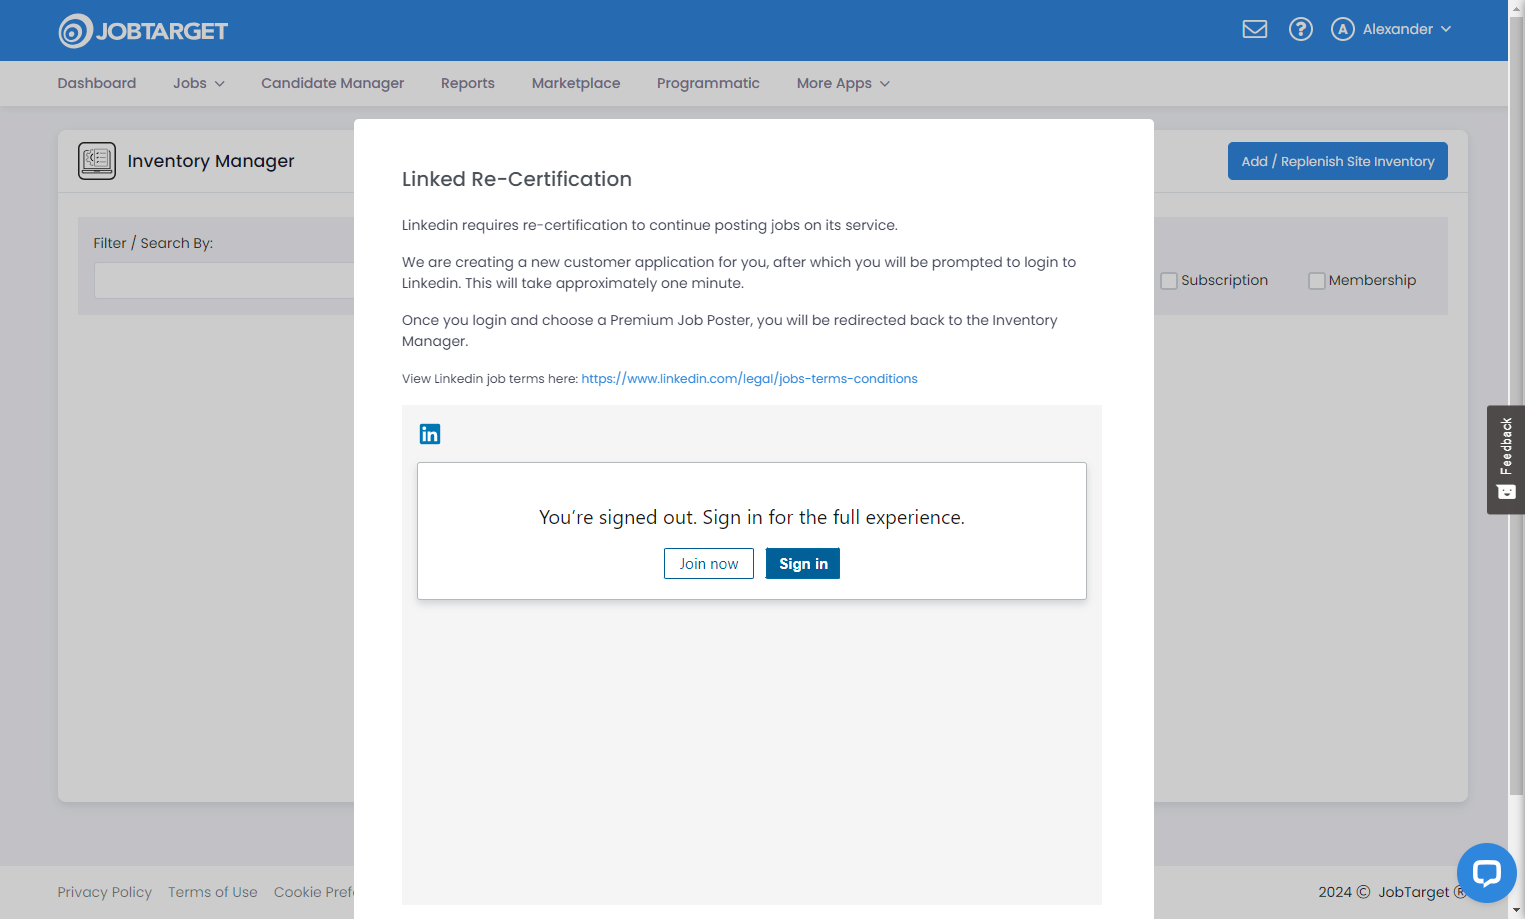Open the LinkedIn jobs terms link
The image size is (1525, 919).
(x=749, y=379)
